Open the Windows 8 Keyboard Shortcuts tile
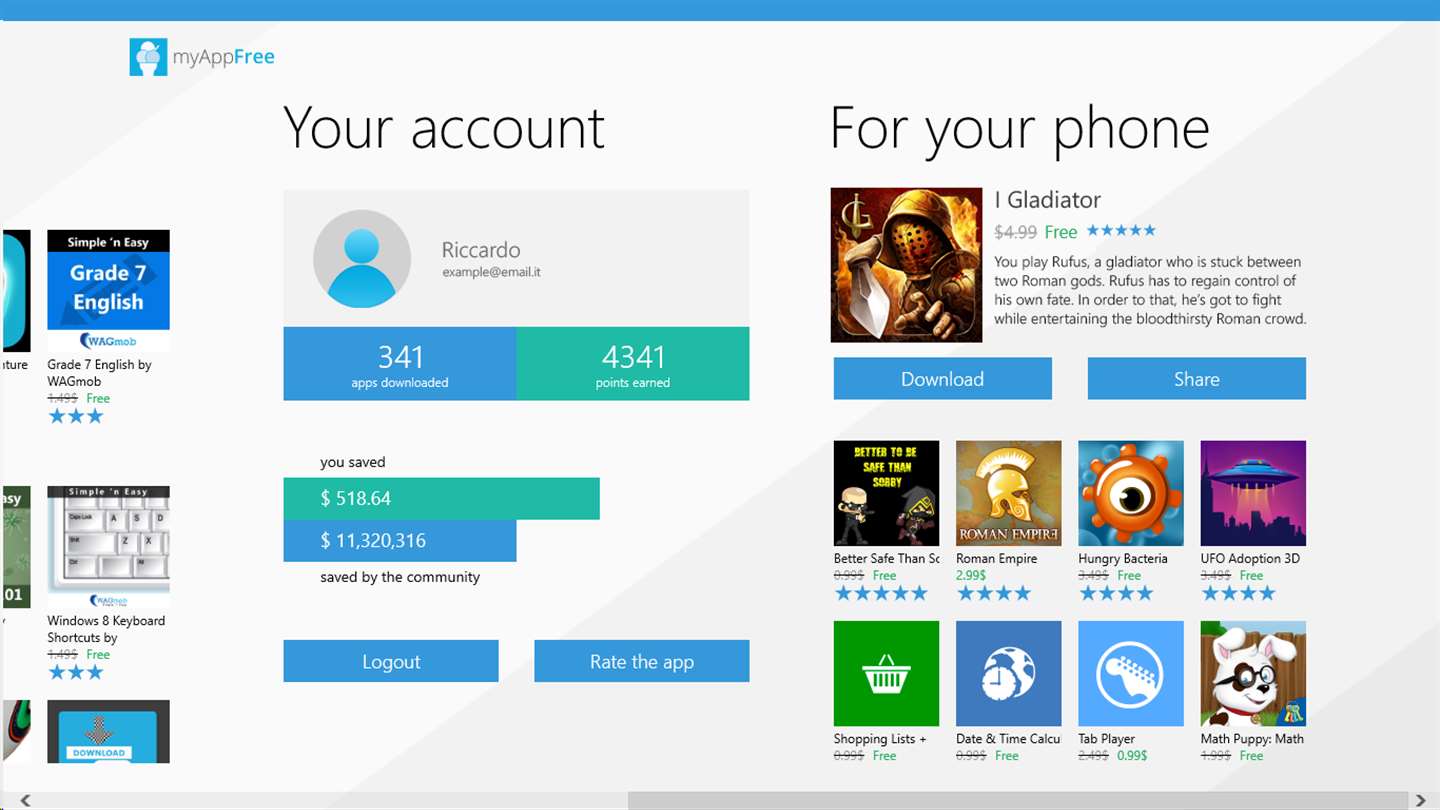Viewport: 1440px width, 810px height. click(108, 547)
